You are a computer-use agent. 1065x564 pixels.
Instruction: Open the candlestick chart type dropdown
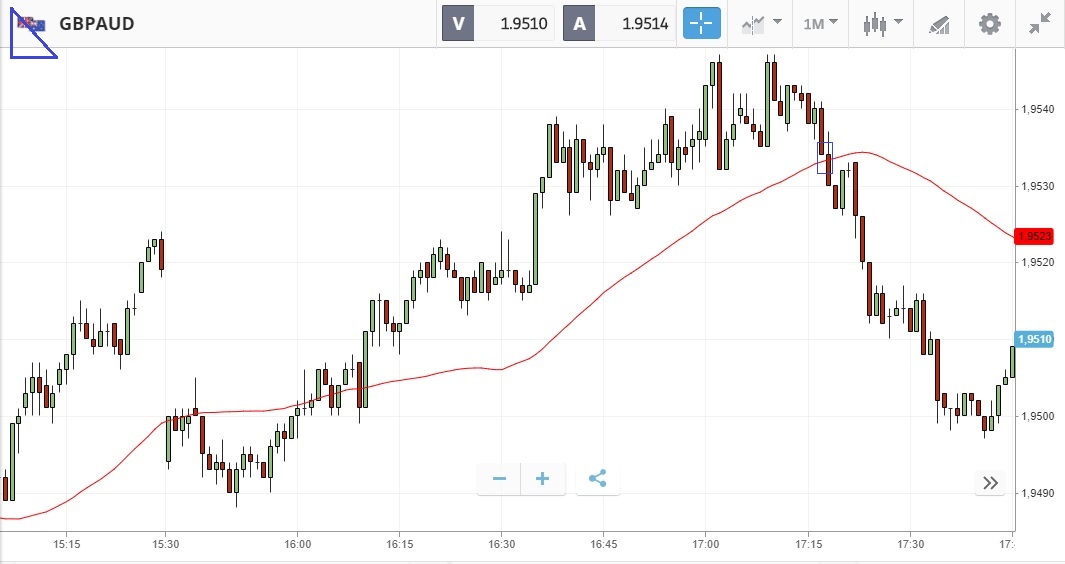pyautogui.click(x=883, y=23)
